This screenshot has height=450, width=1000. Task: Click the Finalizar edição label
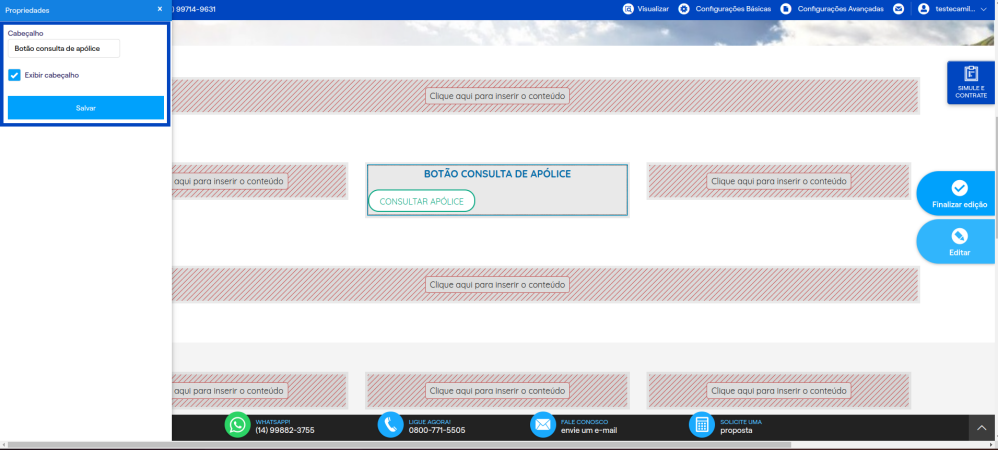coord(959,205)
